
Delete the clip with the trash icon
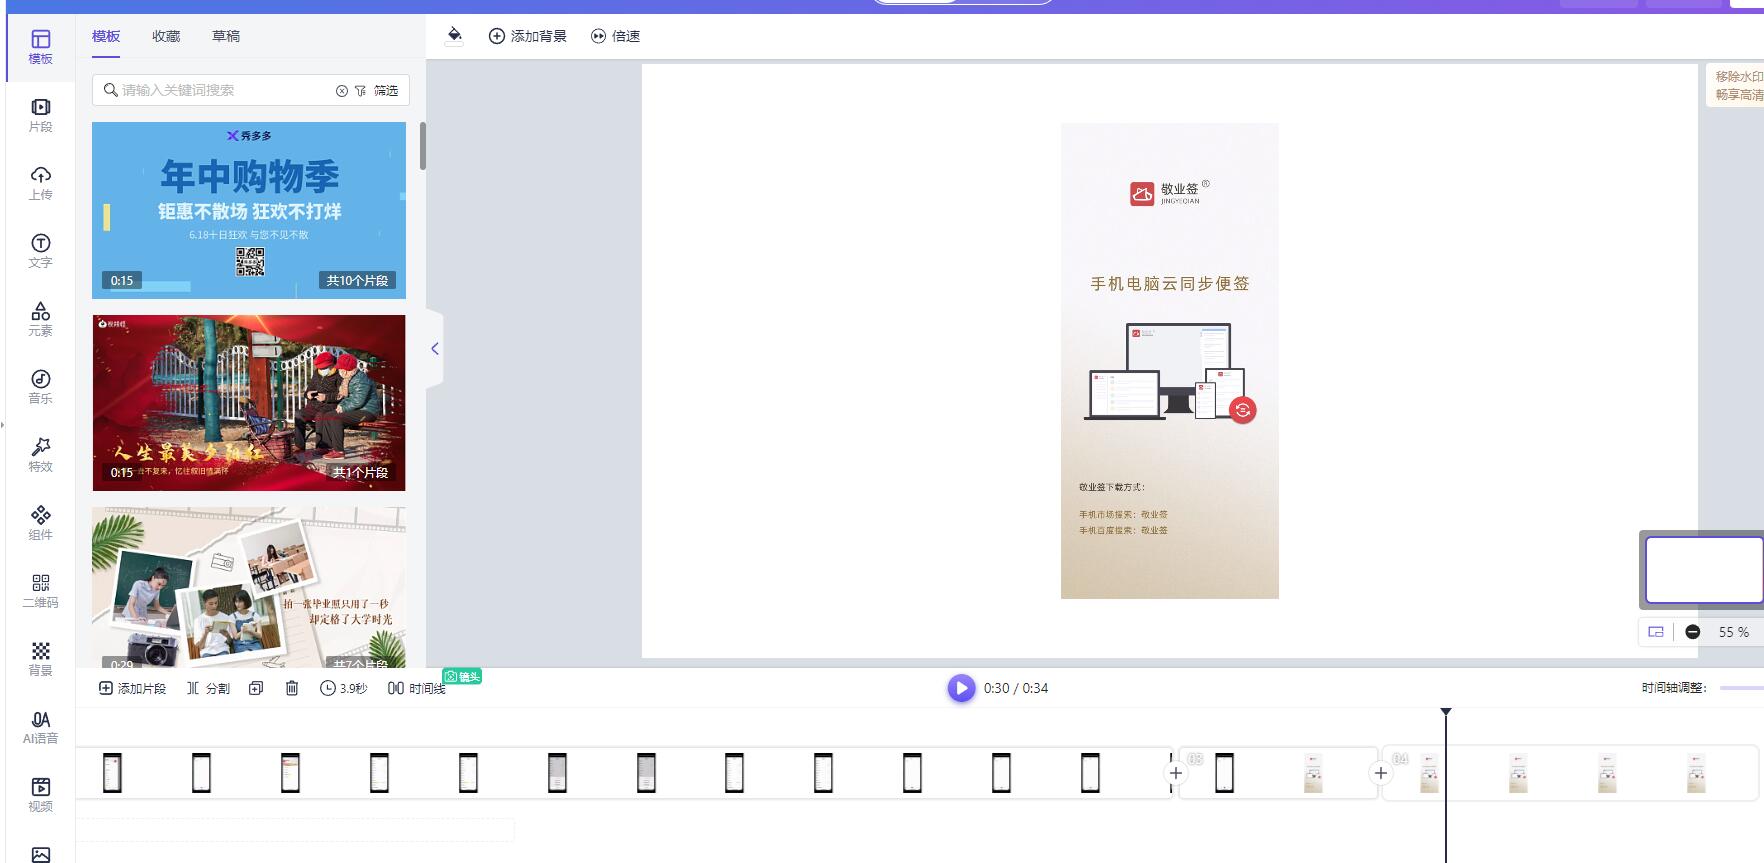coord(292,688)
